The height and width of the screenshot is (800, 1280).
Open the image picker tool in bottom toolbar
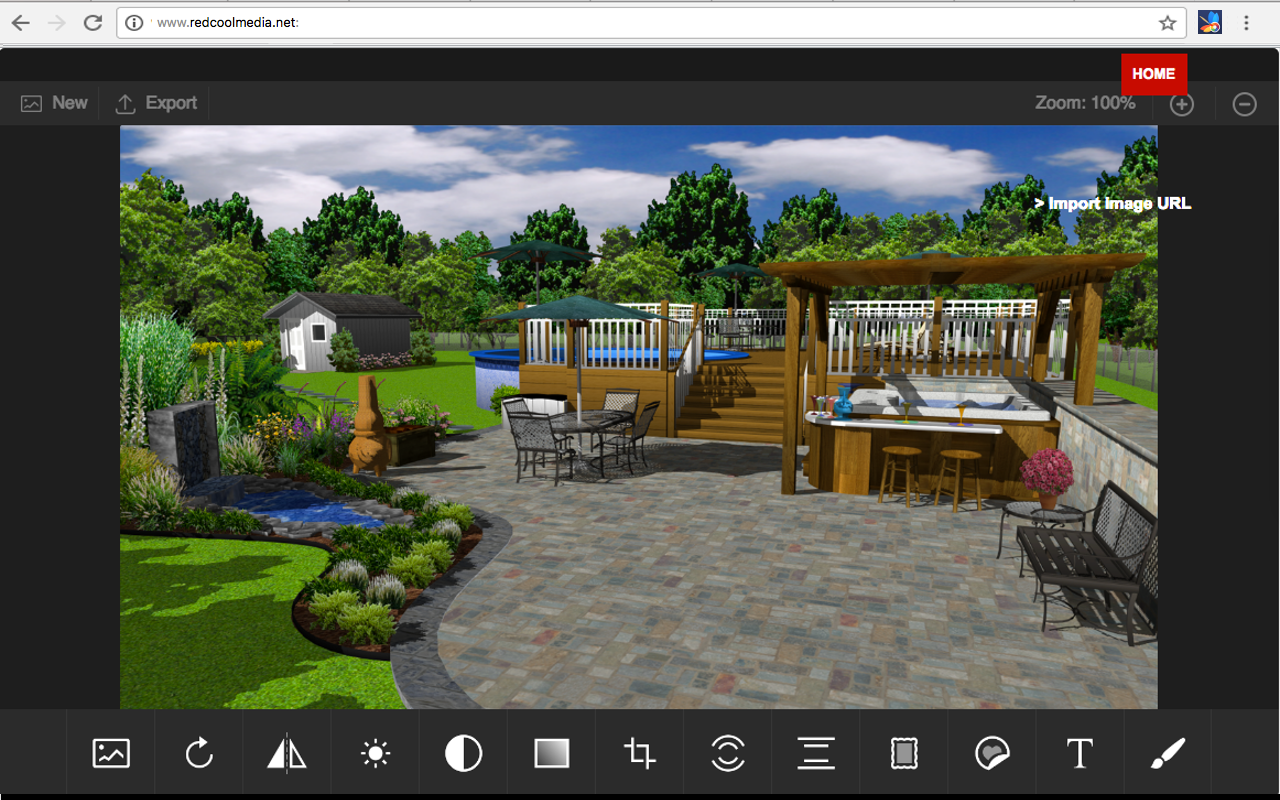click(111, 753)
